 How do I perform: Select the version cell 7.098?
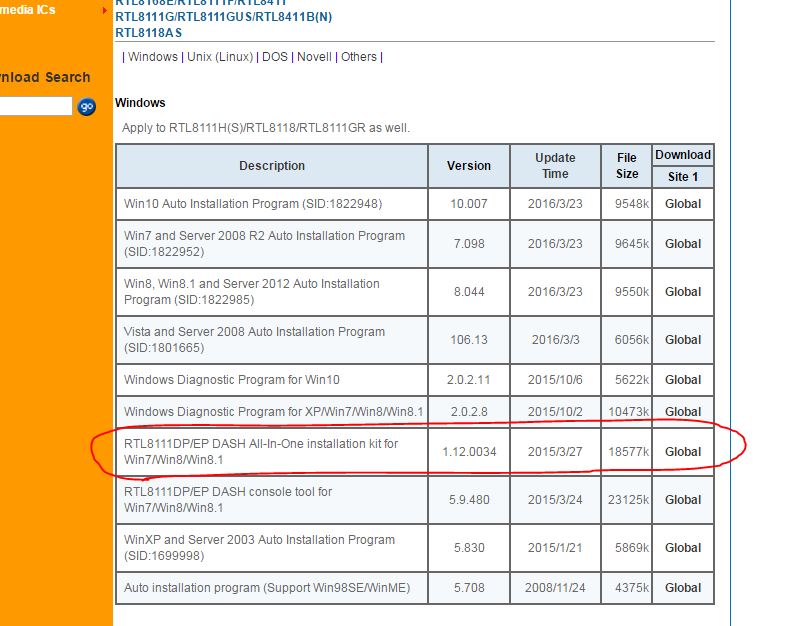[x=469, y=244]
